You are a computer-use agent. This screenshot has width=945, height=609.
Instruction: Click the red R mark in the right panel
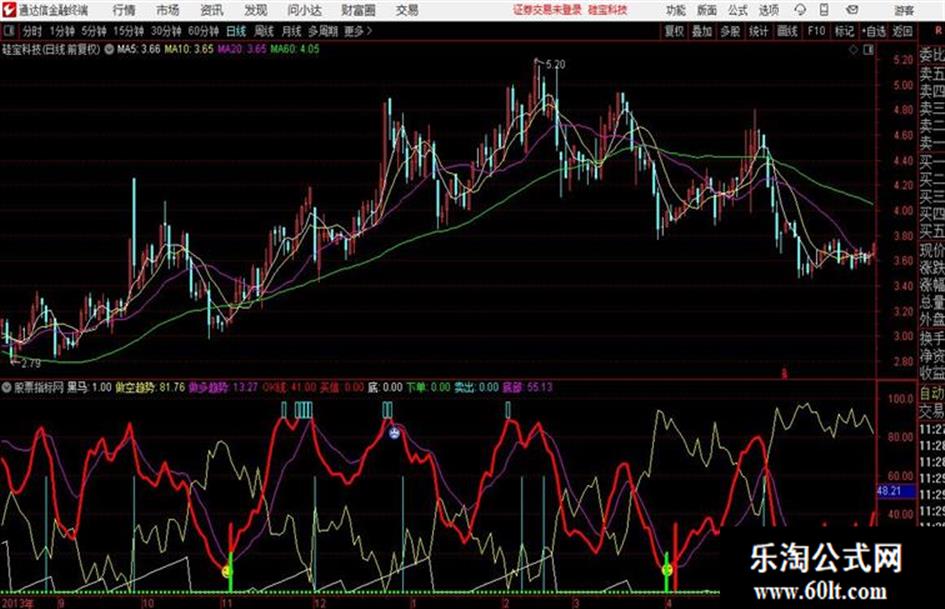pos(938,31)
